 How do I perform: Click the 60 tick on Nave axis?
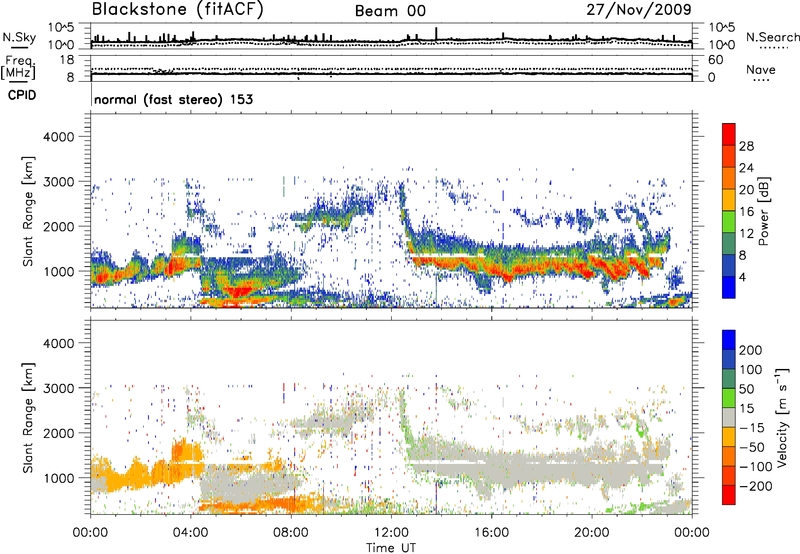click(x=715, y=60)
